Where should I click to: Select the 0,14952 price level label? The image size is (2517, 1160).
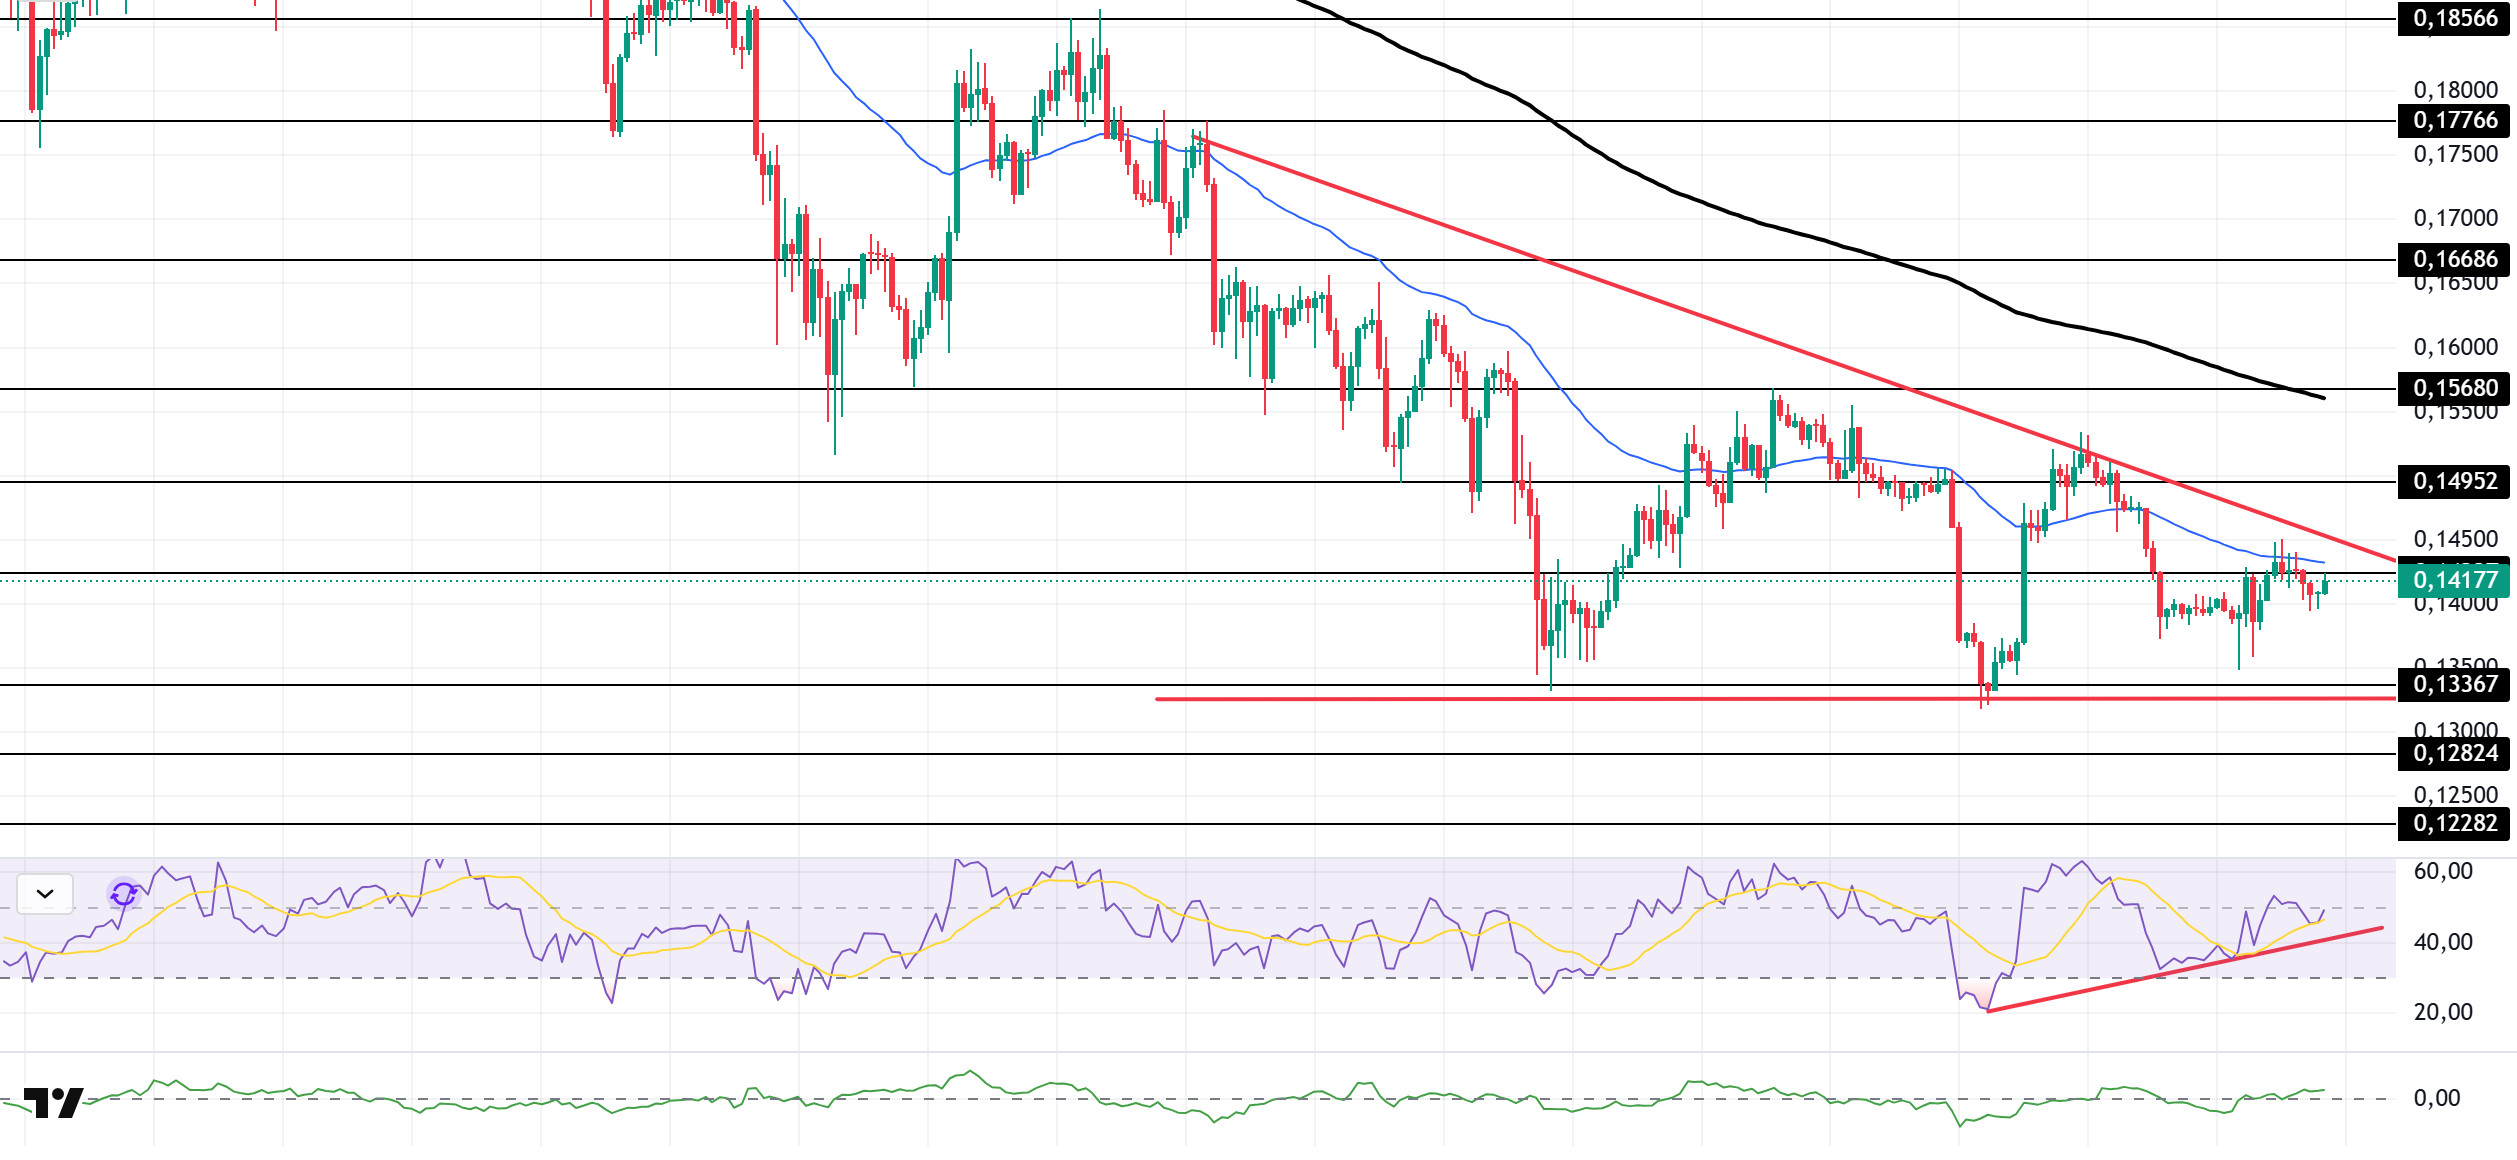point(2455,482)
